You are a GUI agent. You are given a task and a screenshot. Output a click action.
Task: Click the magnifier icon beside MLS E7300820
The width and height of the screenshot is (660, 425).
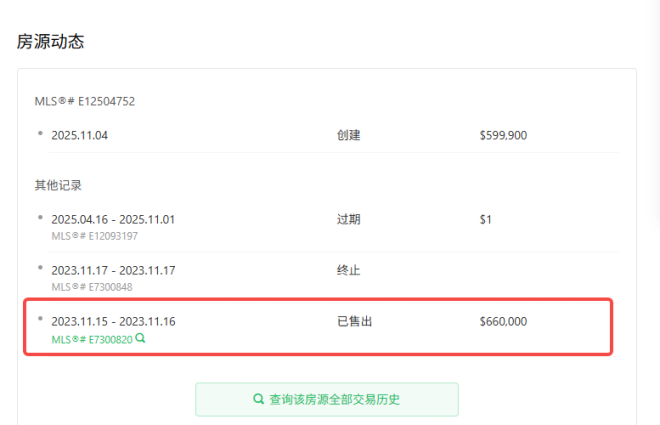(x=141, y=338)
